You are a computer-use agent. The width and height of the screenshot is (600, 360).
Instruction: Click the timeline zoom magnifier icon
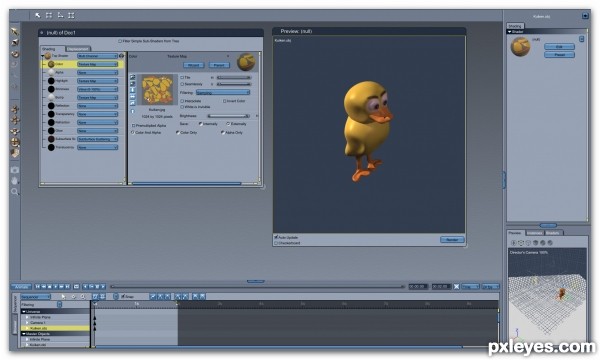[x=83, y=296]
